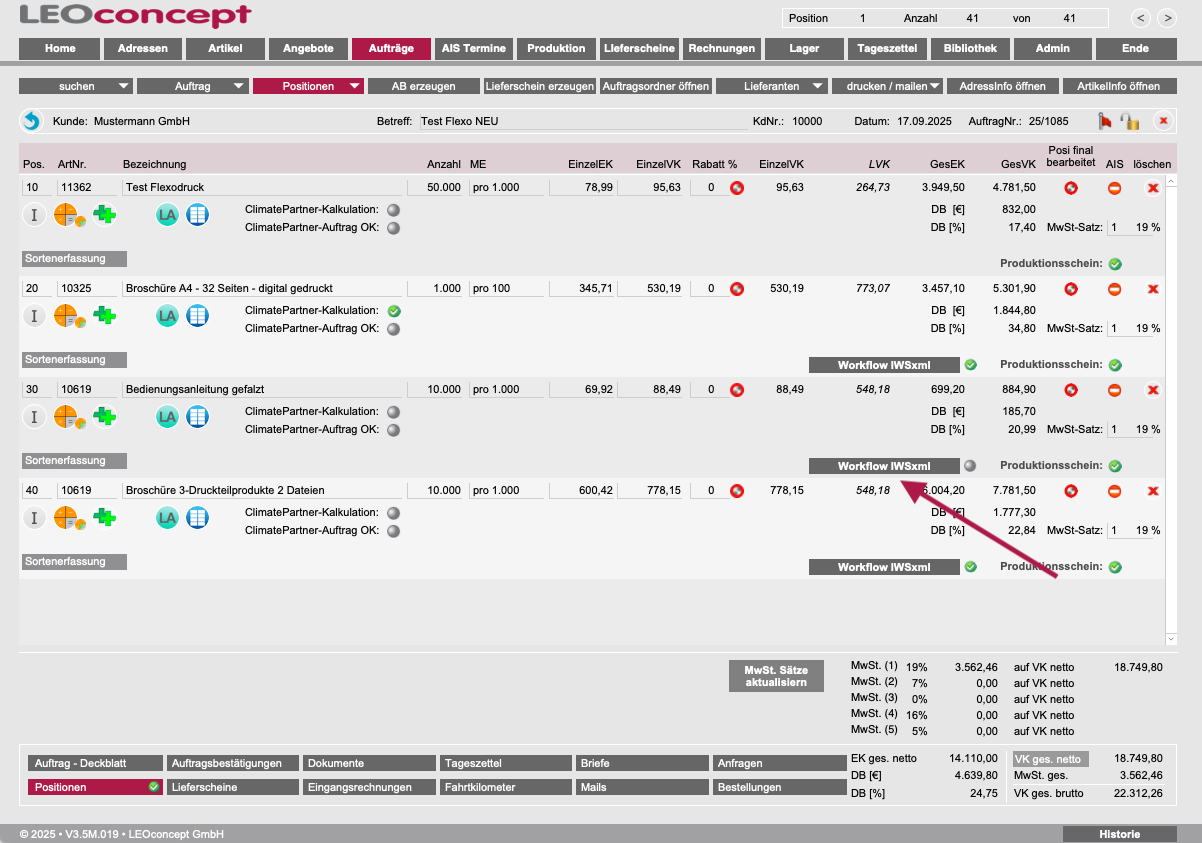The image size is (1202, 843).
Task: Toggle ClimatePartner-Kalkulation indicator for position 10
Action: coord(393,210)
